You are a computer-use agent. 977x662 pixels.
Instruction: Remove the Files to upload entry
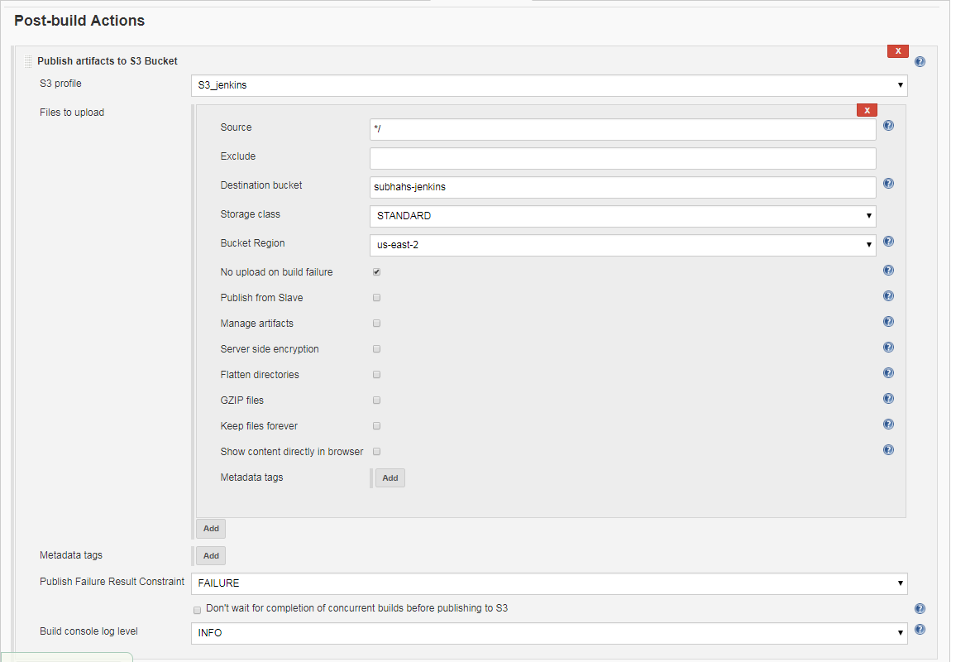(866, 110)
